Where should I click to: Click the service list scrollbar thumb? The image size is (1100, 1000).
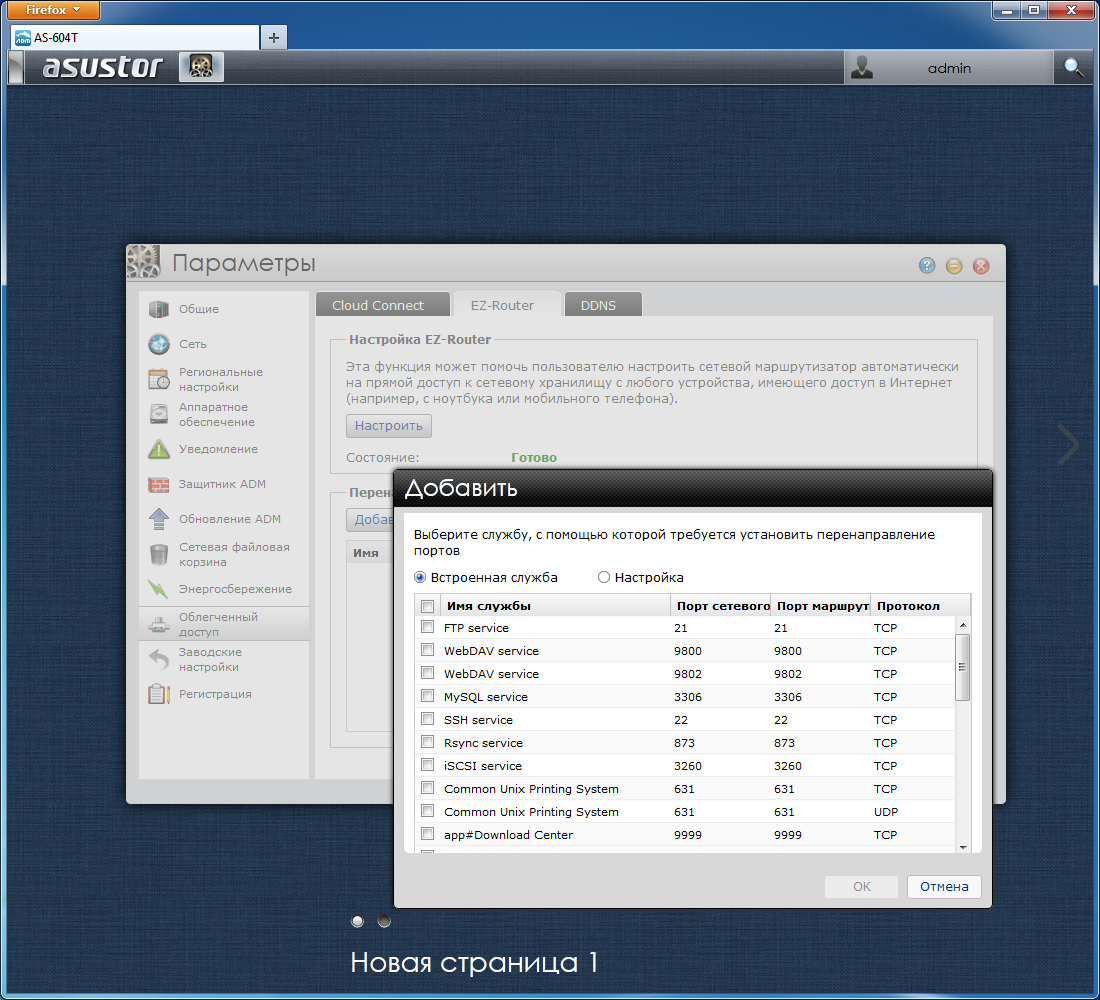[962, 667]
